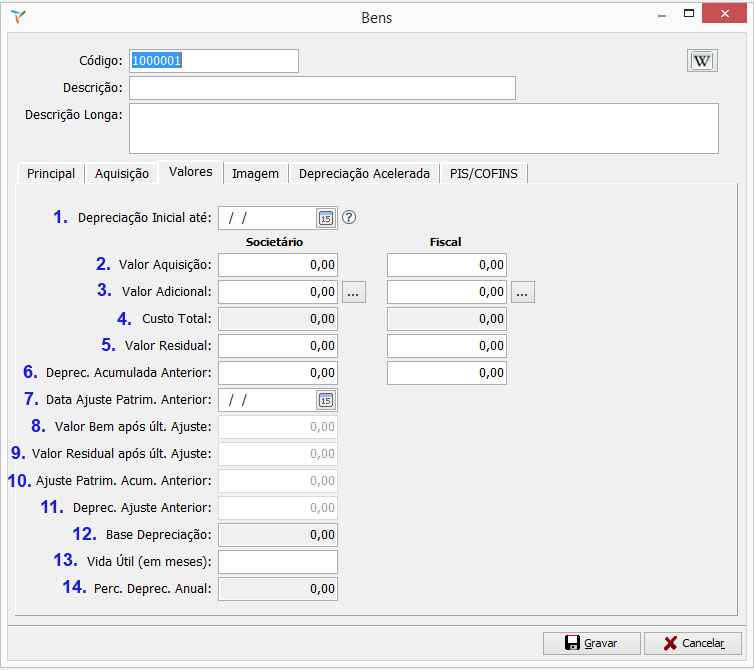The image size is (754, 670).
Task: Click the Gravar save button
Action: pos(591,643)
